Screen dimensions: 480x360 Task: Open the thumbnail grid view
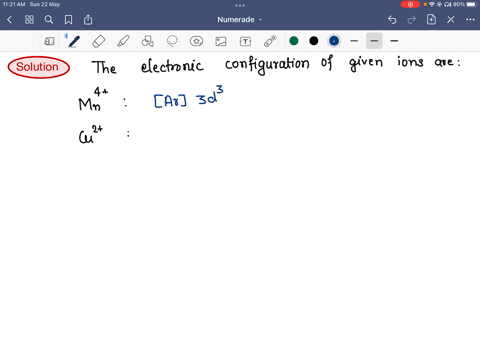click(29, 20)
